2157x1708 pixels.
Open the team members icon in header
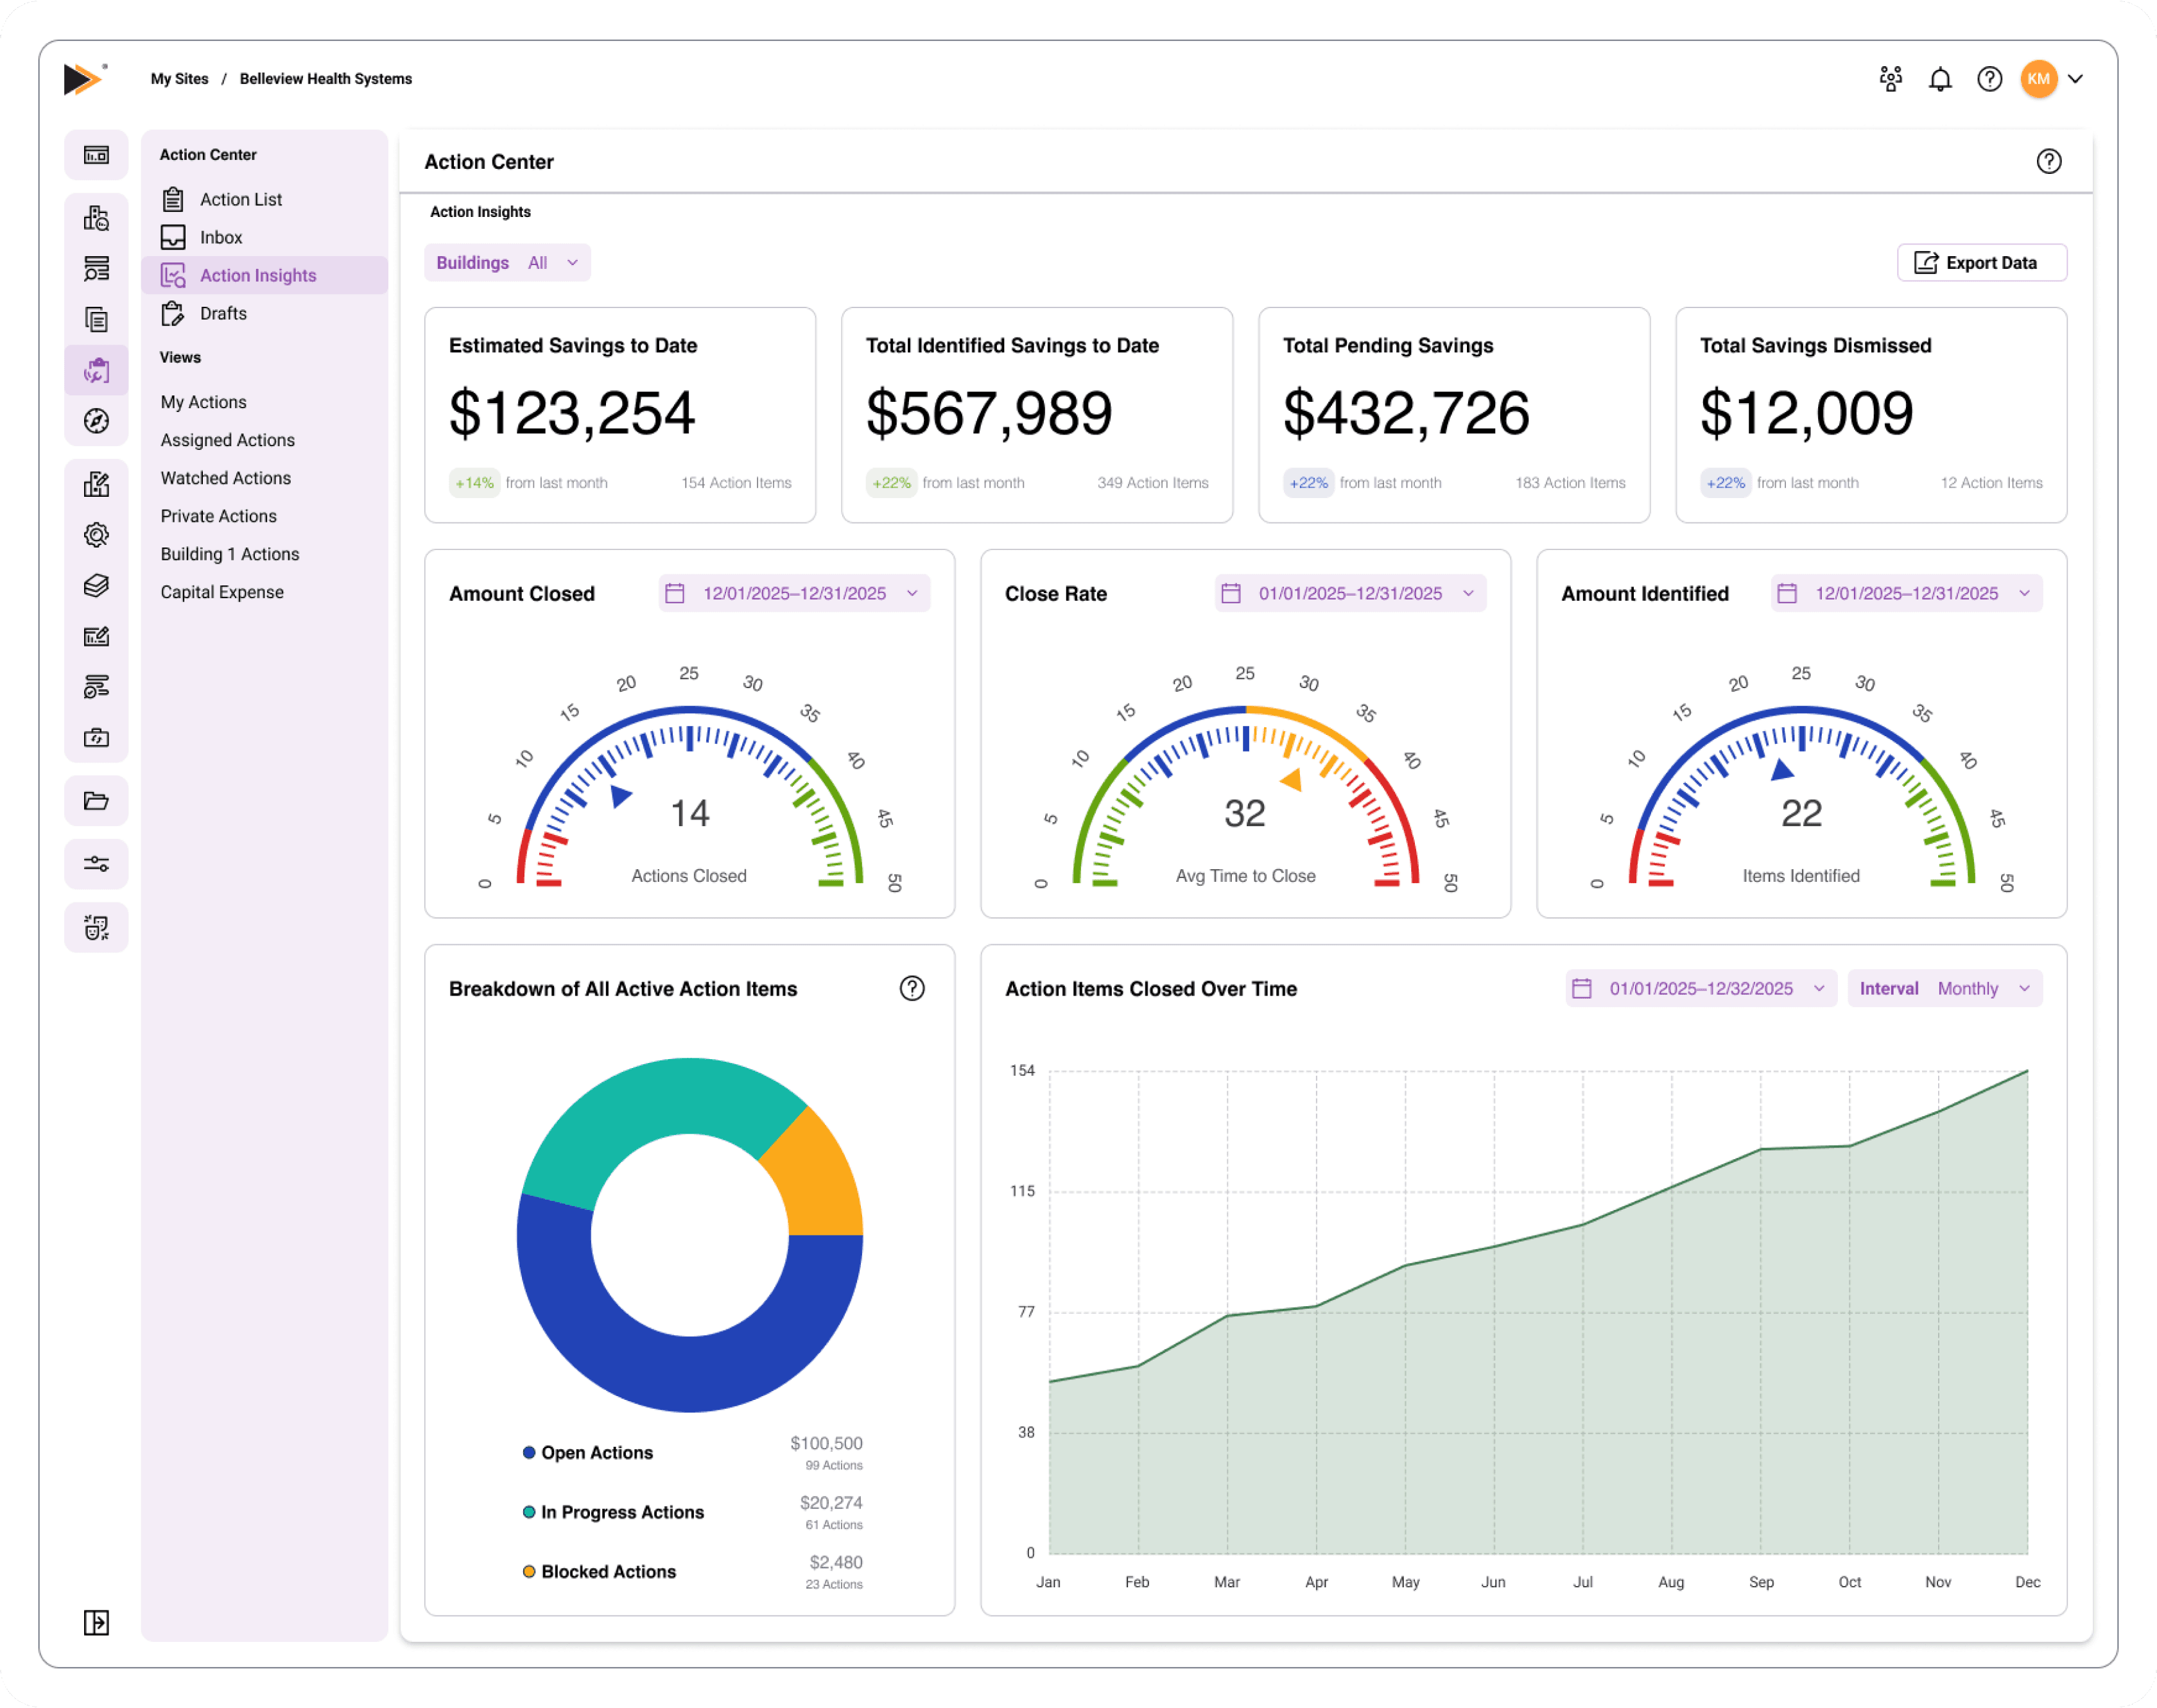[x=1890, y=79]
